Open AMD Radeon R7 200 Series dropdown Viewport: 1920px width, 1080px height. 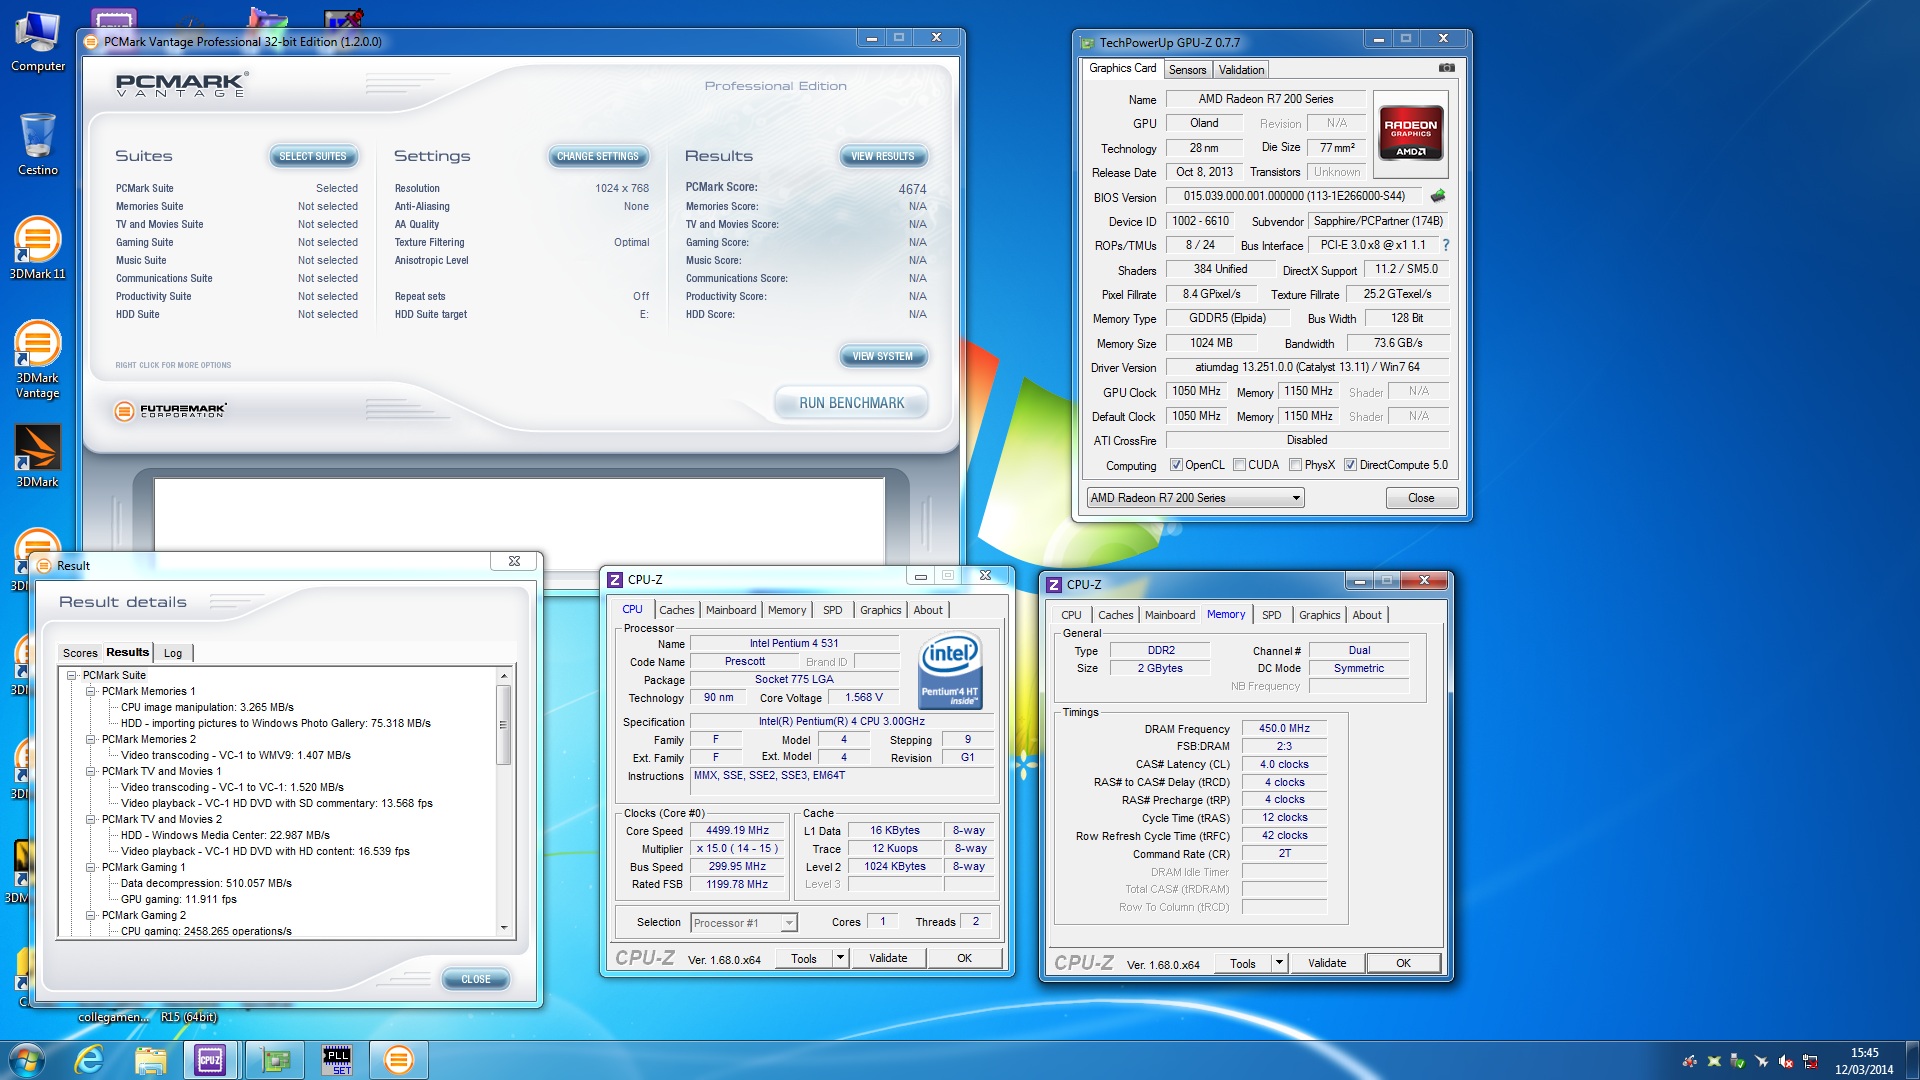point(1195,498)
